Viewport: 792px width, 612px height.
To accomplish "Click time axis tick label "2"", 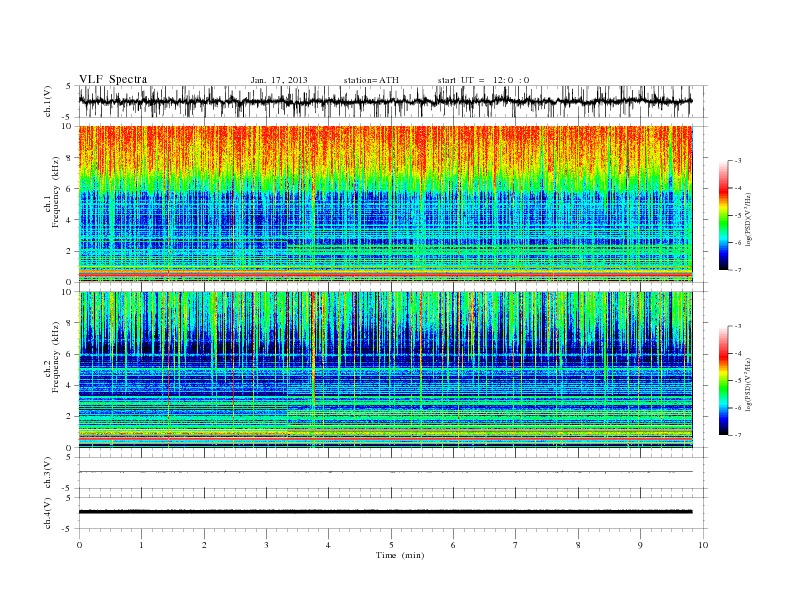I will pos(204,545).
